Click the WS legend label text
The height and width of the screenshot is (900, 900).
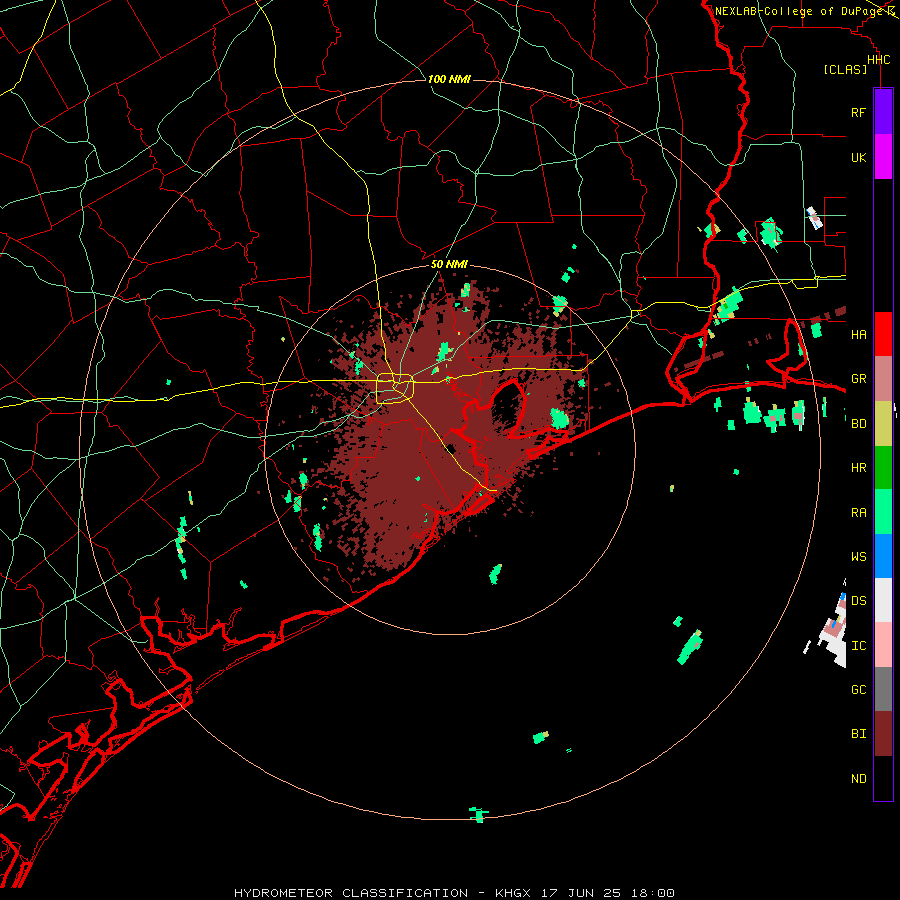pos(858,556)
